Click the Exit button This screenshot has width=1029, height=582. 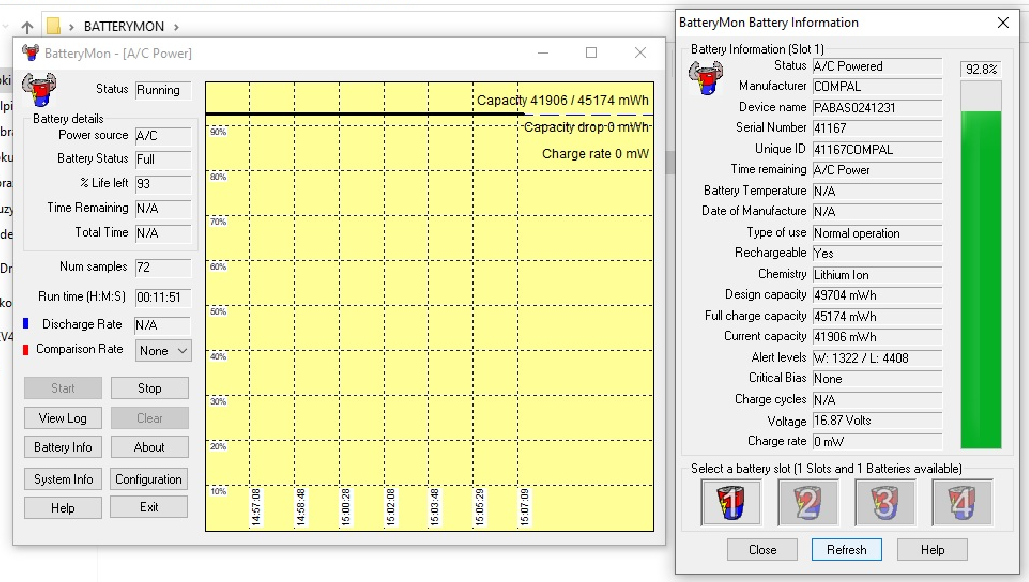point(149,507)
